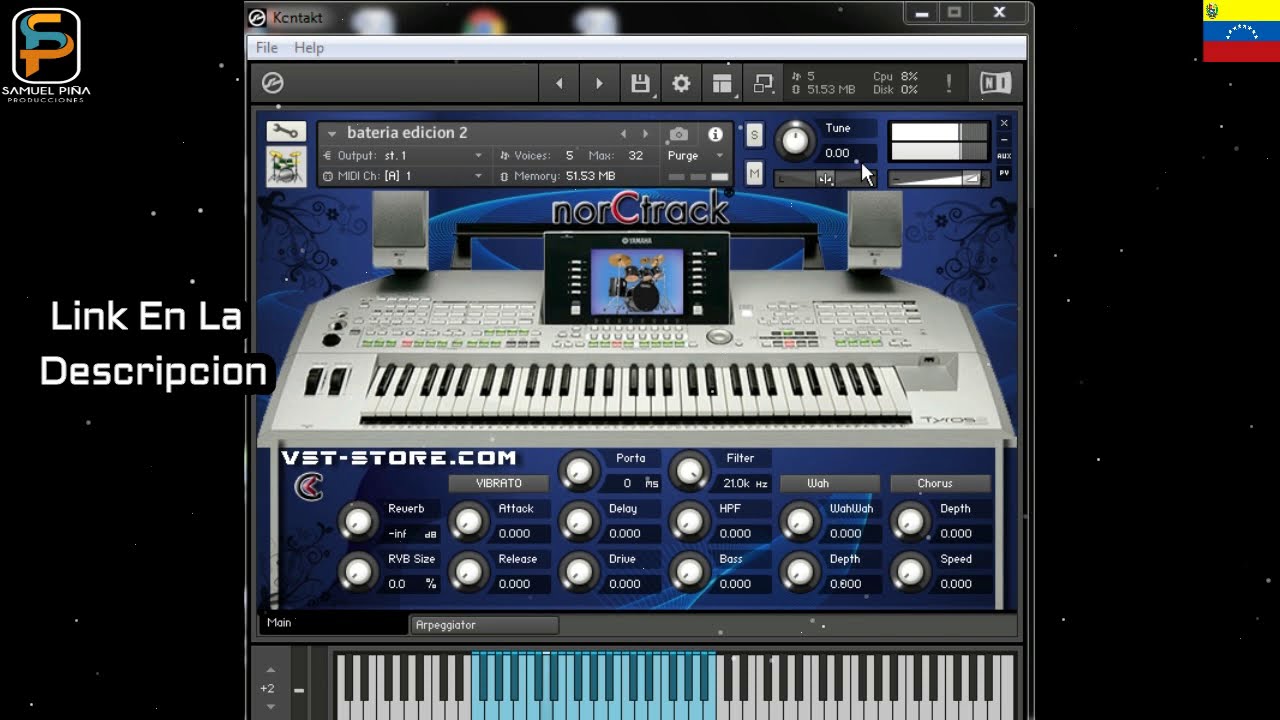This screenshot has width=1280, height=720.
Task: Toggle the Wah effect button
Action: tap(830, 483)
